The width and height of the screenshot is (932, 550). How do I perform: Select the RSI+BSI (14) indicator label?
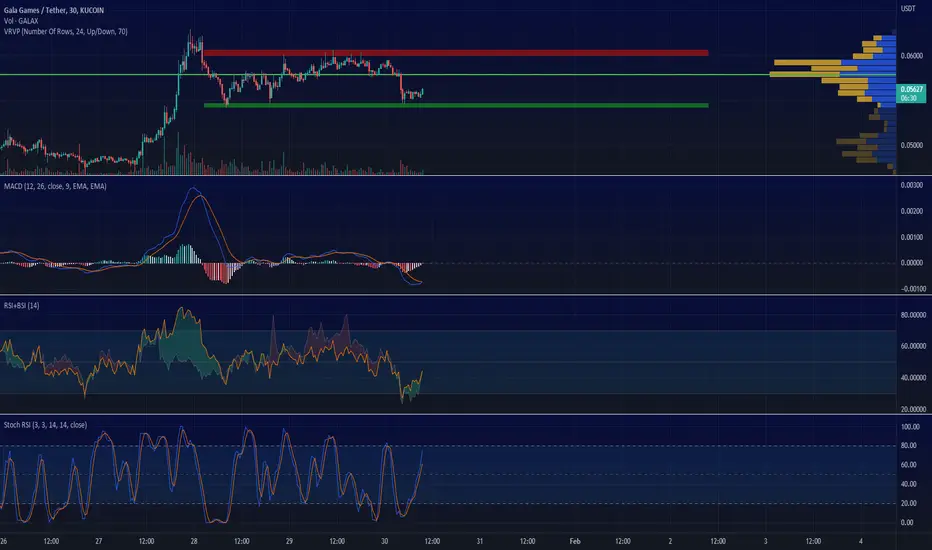coord(21,306)
